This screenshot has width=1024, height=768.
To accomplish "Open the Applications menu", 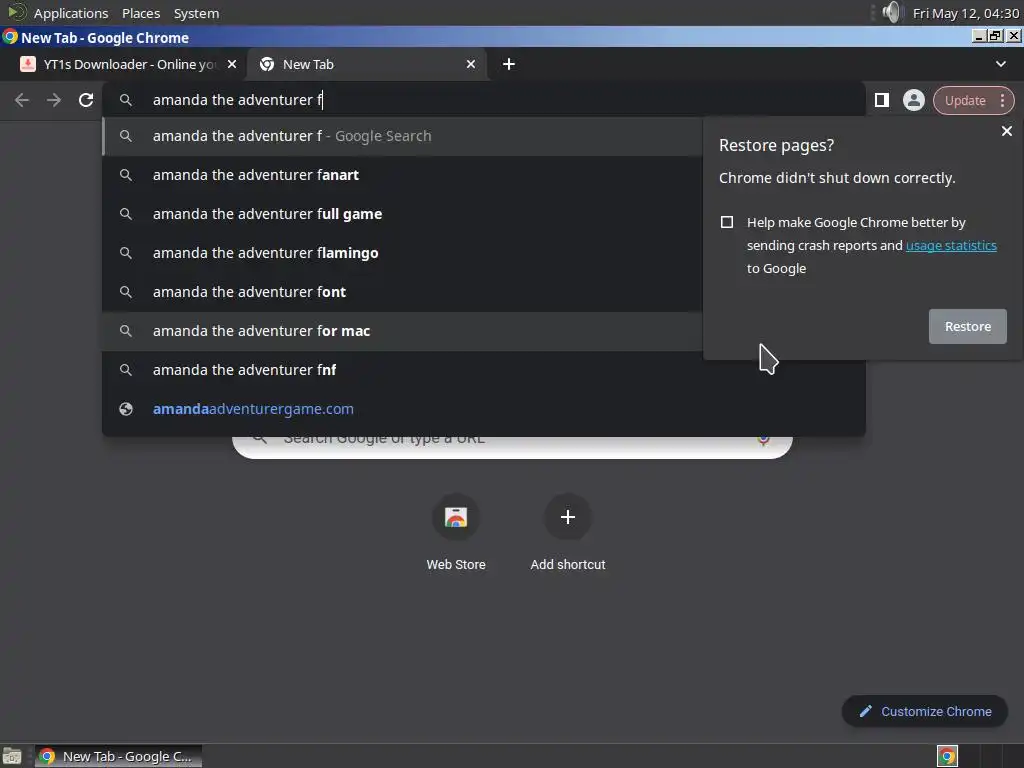I will click(71, 13).
